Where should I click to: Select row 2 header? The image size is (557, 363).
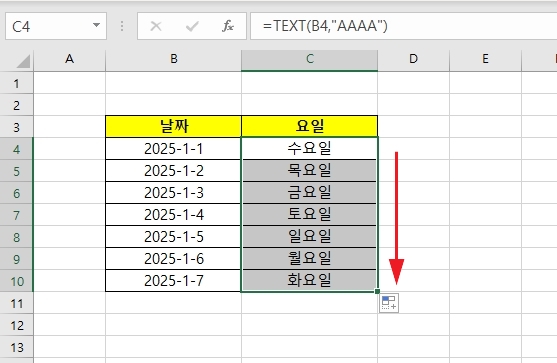click(17, 105)
